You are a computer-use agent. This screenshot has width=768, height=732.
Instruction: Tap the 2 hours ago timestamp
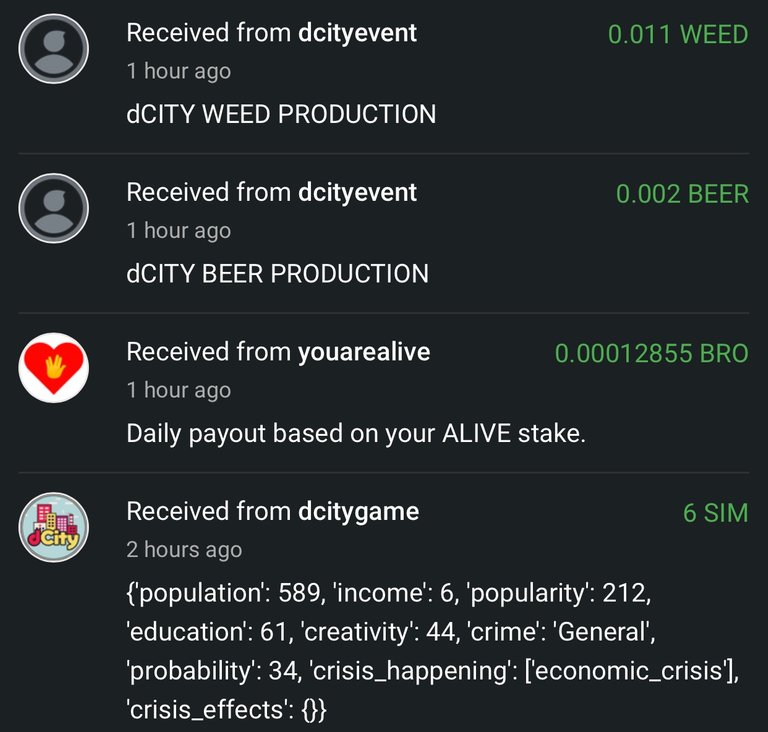pos(184,550)
